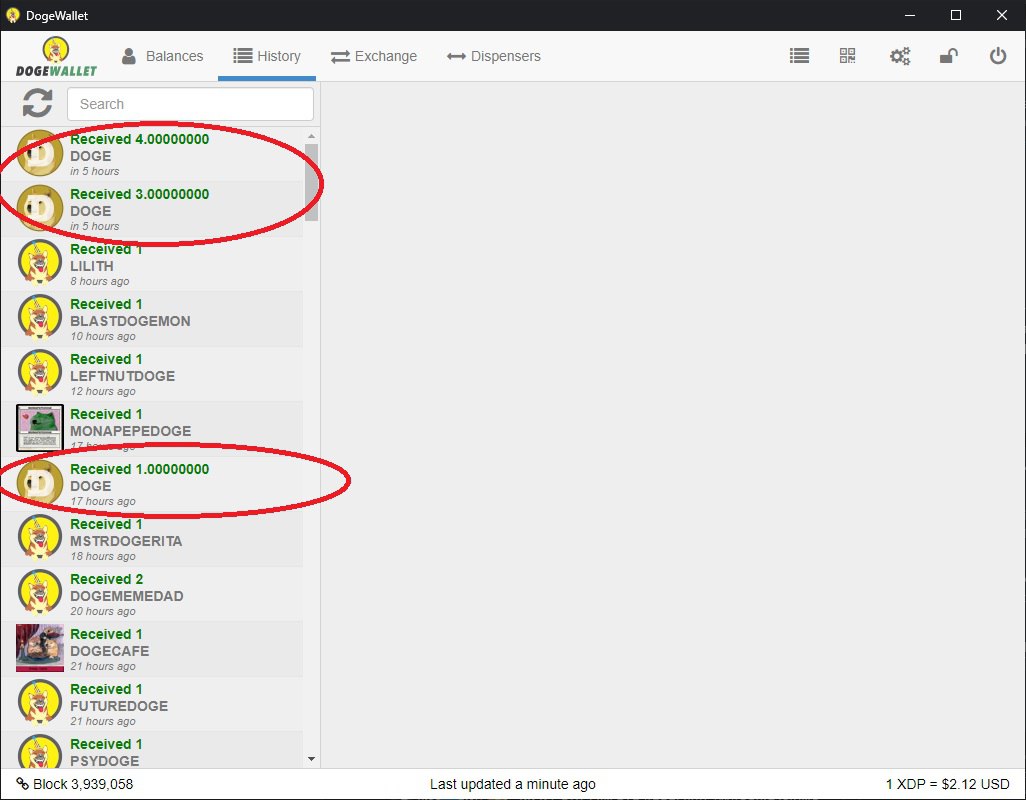Screen dimensions: 1026x800
Task: Select the LILITH received entry
Action: point(152,264)
